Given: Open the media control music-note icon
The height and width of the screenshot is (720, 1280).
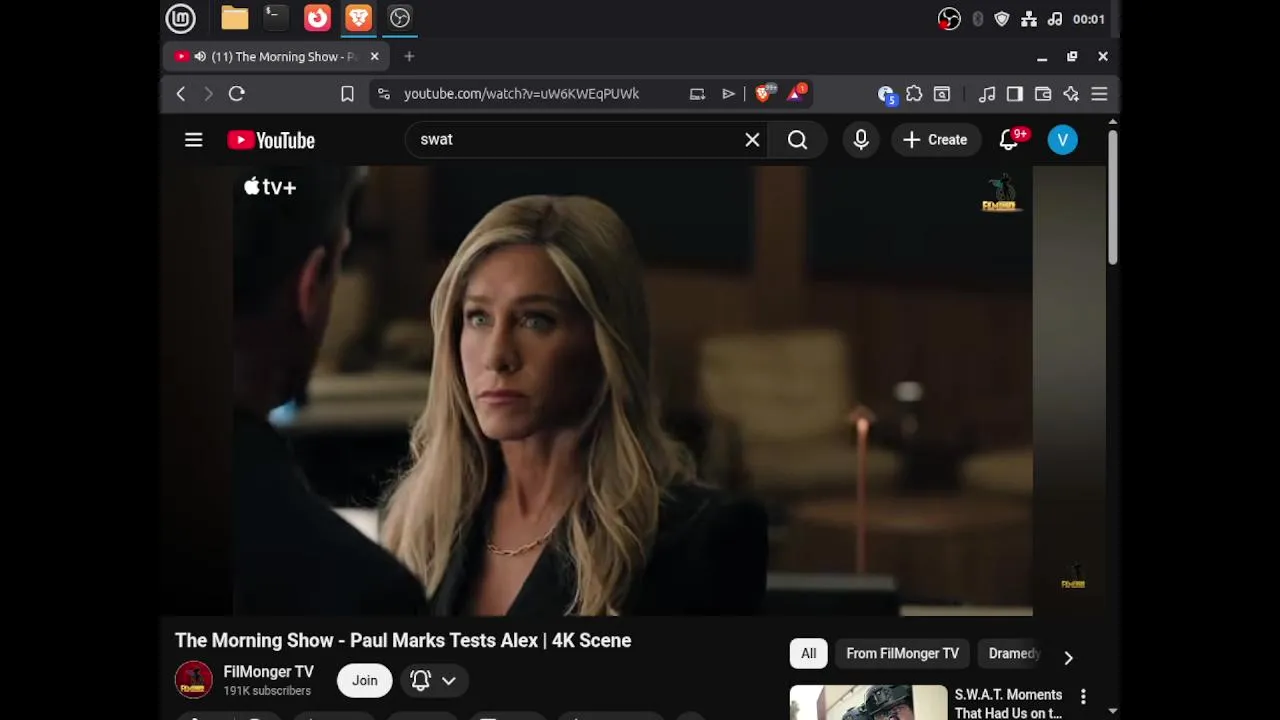Looking at the screenshot, I should click(987, 94).
